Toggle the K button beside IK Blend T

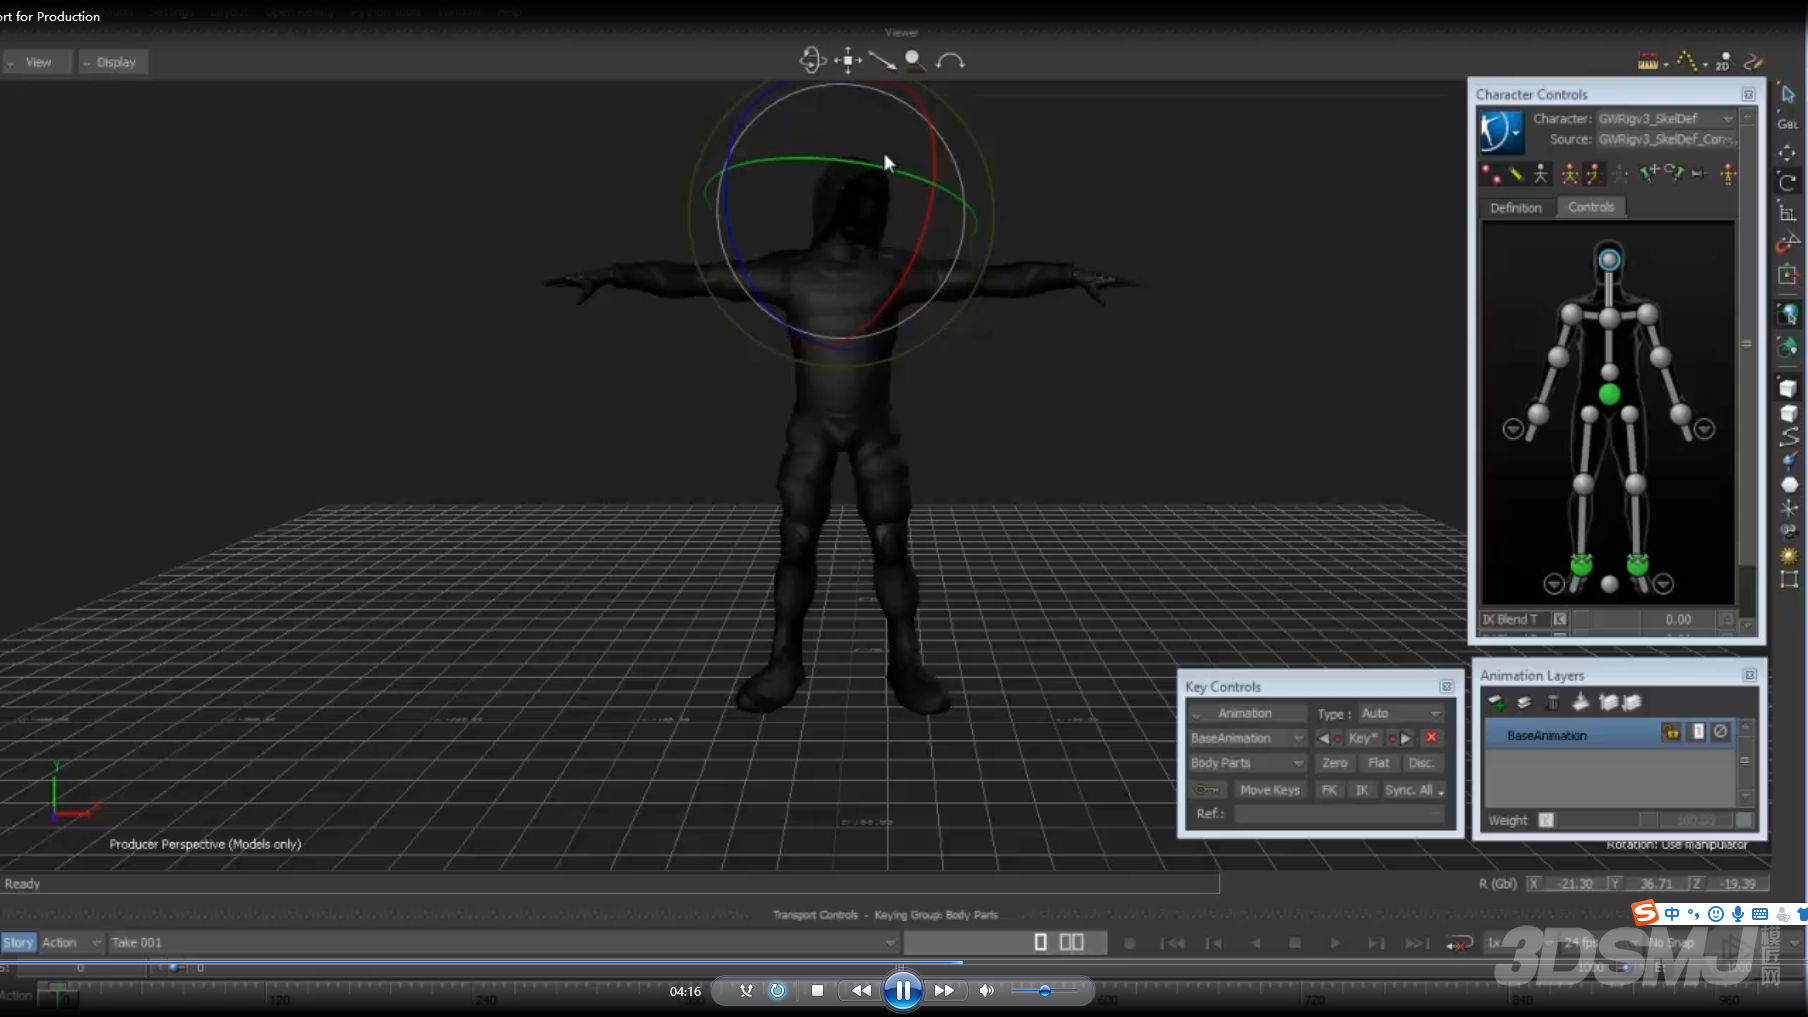point(1560,620)
